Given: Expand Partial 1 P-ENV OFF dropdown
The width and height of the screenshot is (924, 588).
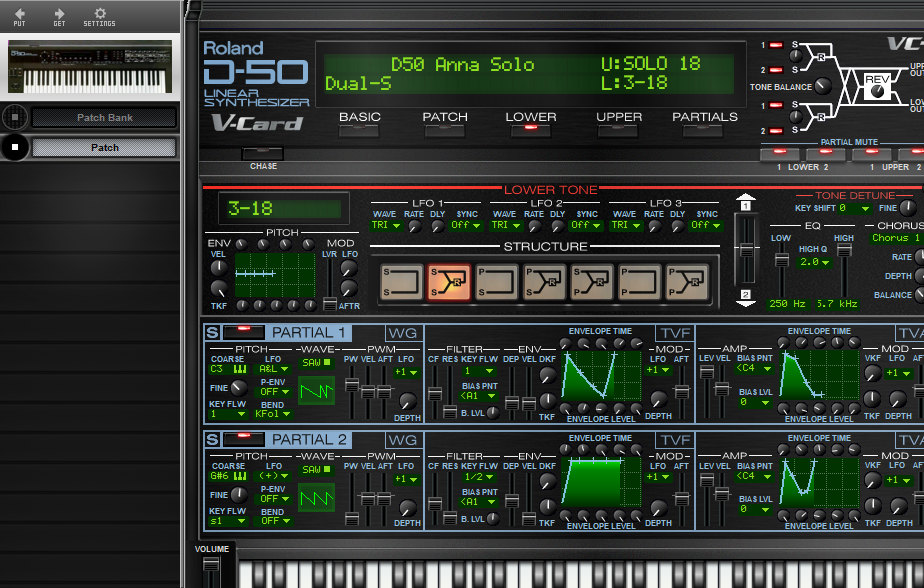Looking at the screenshot, I should [x=275, y=392].
